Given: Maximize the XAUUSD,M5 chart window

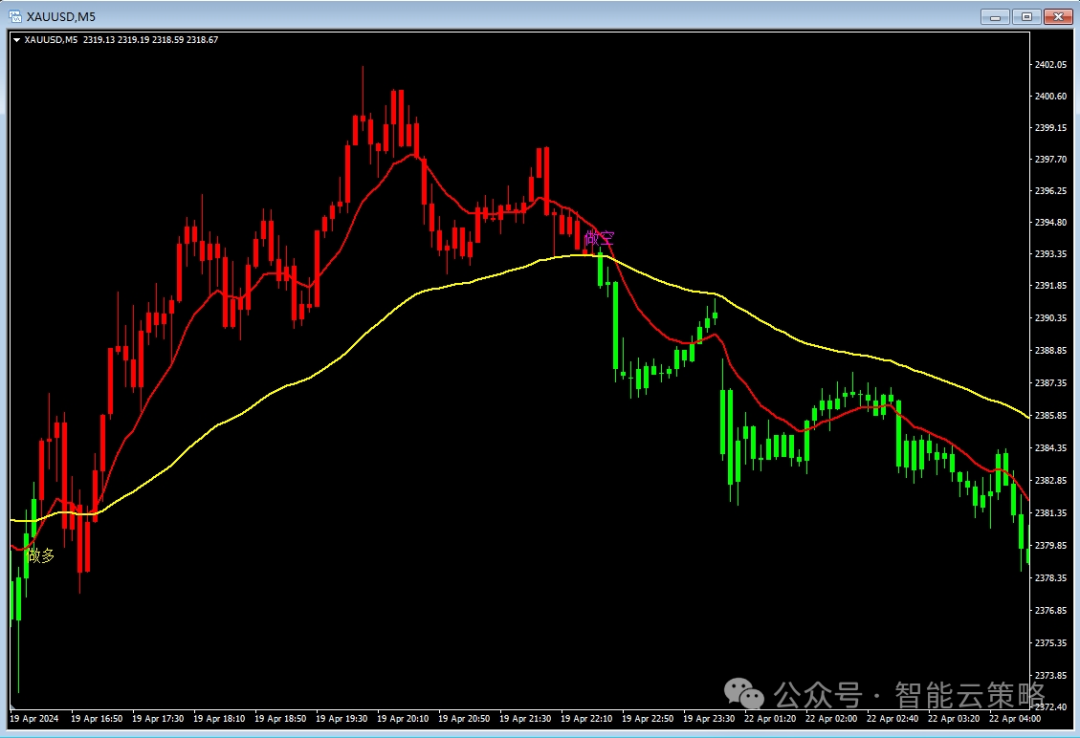Looking at the screenshot, I should (x=1026, y=17).
